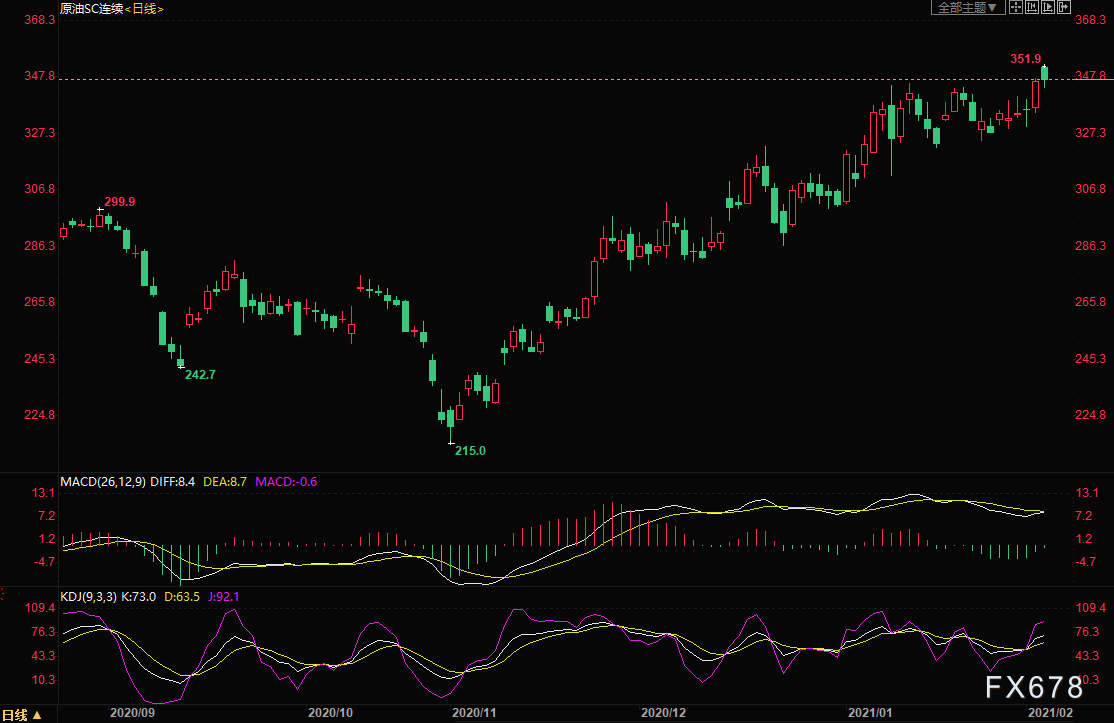The height and width of the screenshot is (723, 1114).
Task: Click the 2020/09 date on time axis
Action: (x=133, y=714)
